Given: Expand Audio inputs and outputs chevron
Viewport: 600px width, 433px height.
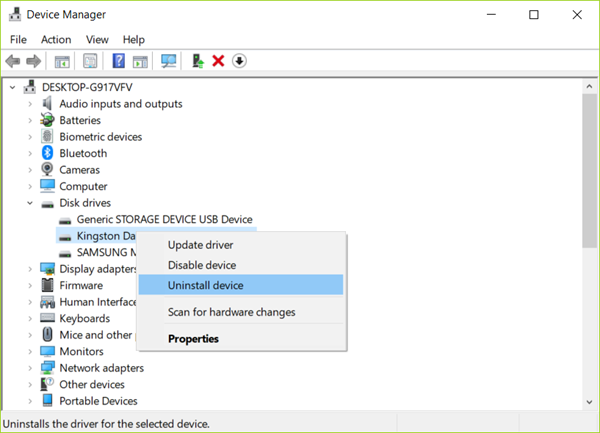Looking at the screenshot, I should click(x=30, y=104).
